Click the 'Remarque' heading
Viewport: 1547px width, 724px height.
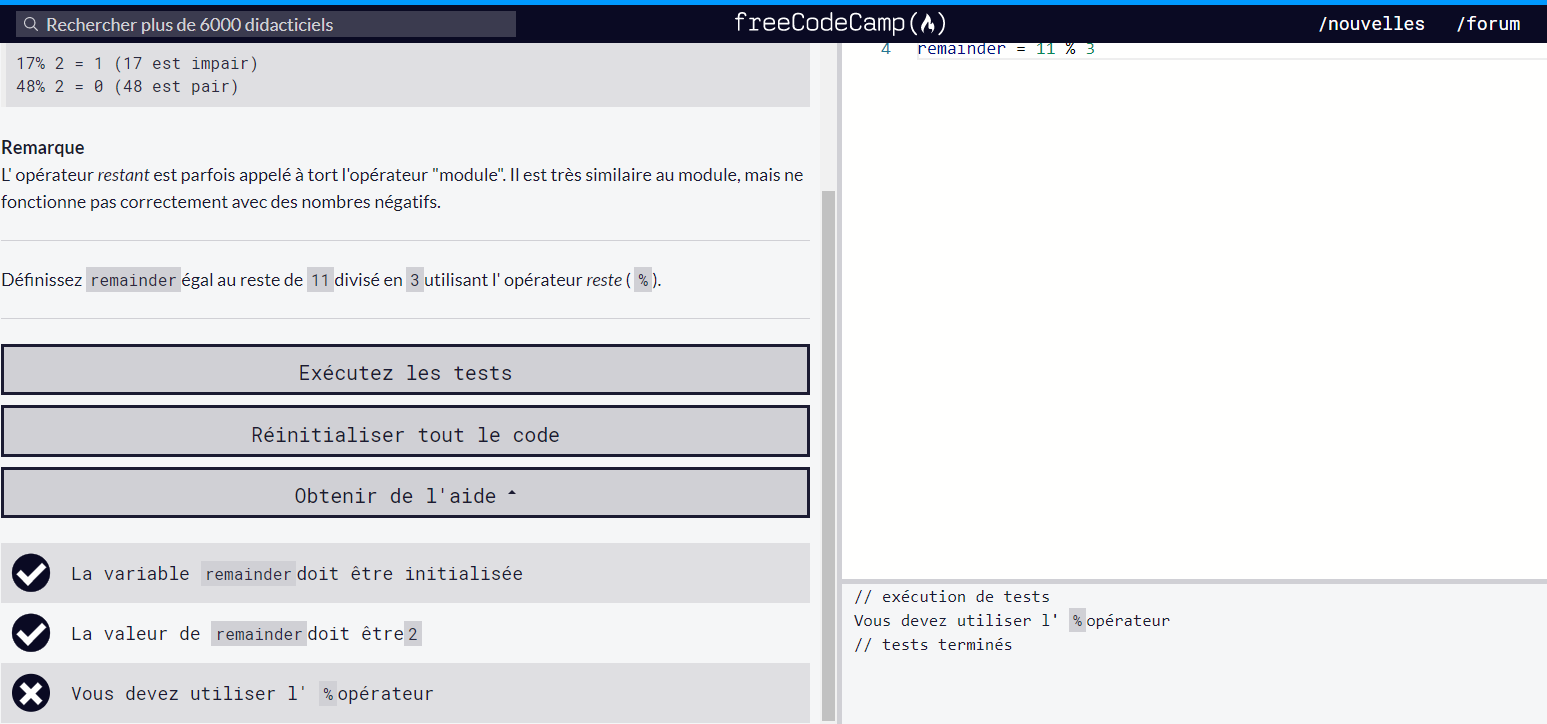point(43,148)
